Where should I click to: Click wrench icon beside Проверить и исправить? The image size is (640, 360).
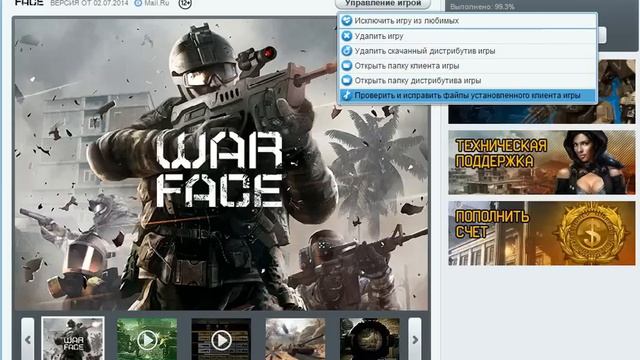click(347, 95)
